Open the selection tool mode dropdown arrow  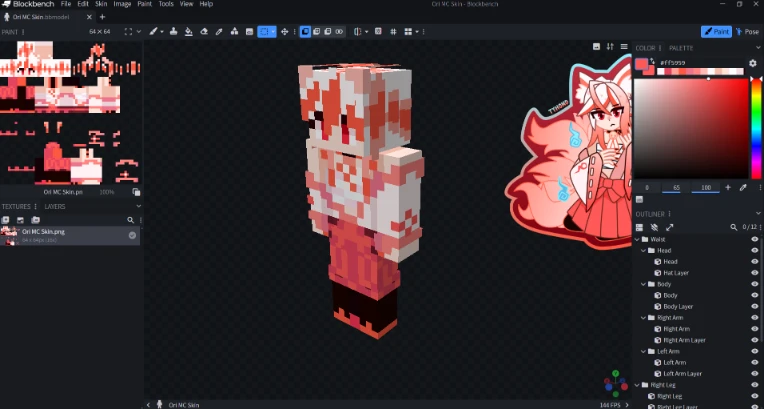[x=273, y=32]
